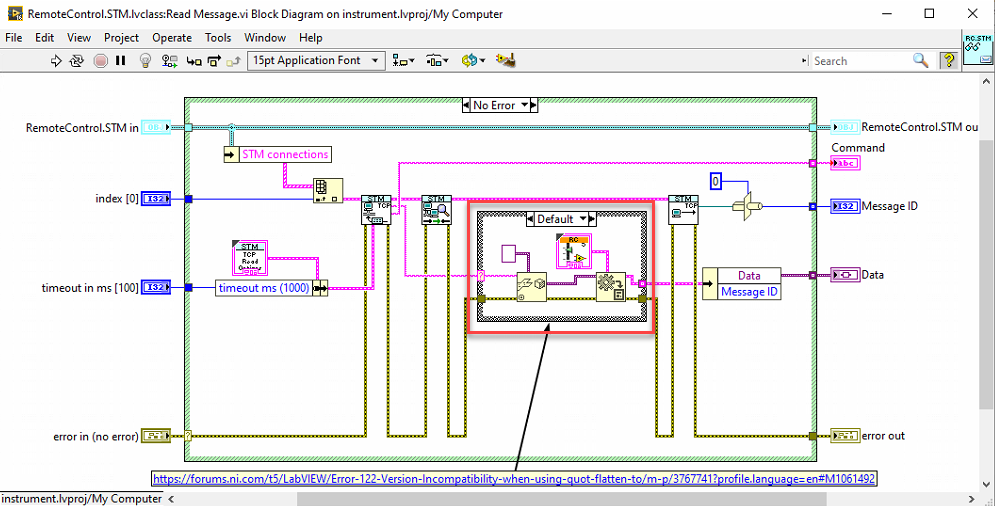Image resolution: width=995 pixels, height=506 pixels.
Task: Click the STM connections unbundle element
Action: click(x=277, y=154)
